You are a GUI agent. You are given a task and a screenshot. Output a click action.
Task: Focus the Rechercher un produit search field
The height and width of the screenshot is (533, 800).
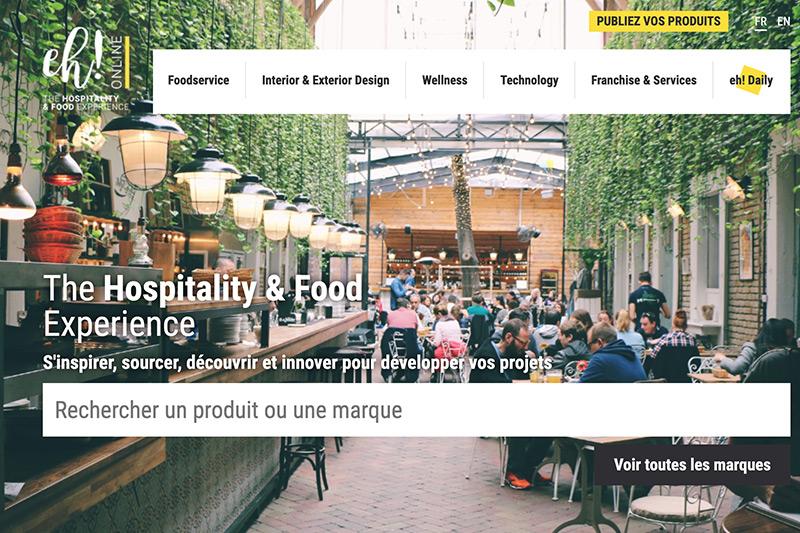[416, 410]
